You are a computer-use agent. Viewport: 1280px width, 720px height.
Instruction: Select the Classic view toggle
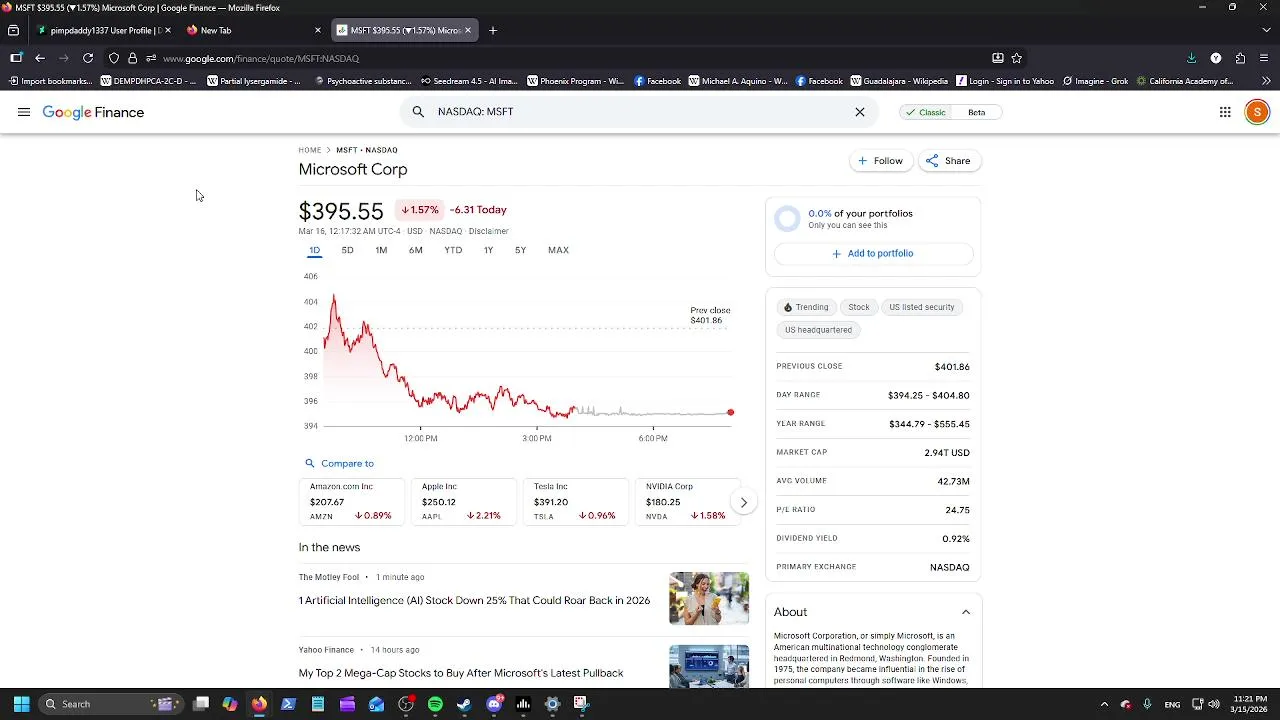click(925, 112)
